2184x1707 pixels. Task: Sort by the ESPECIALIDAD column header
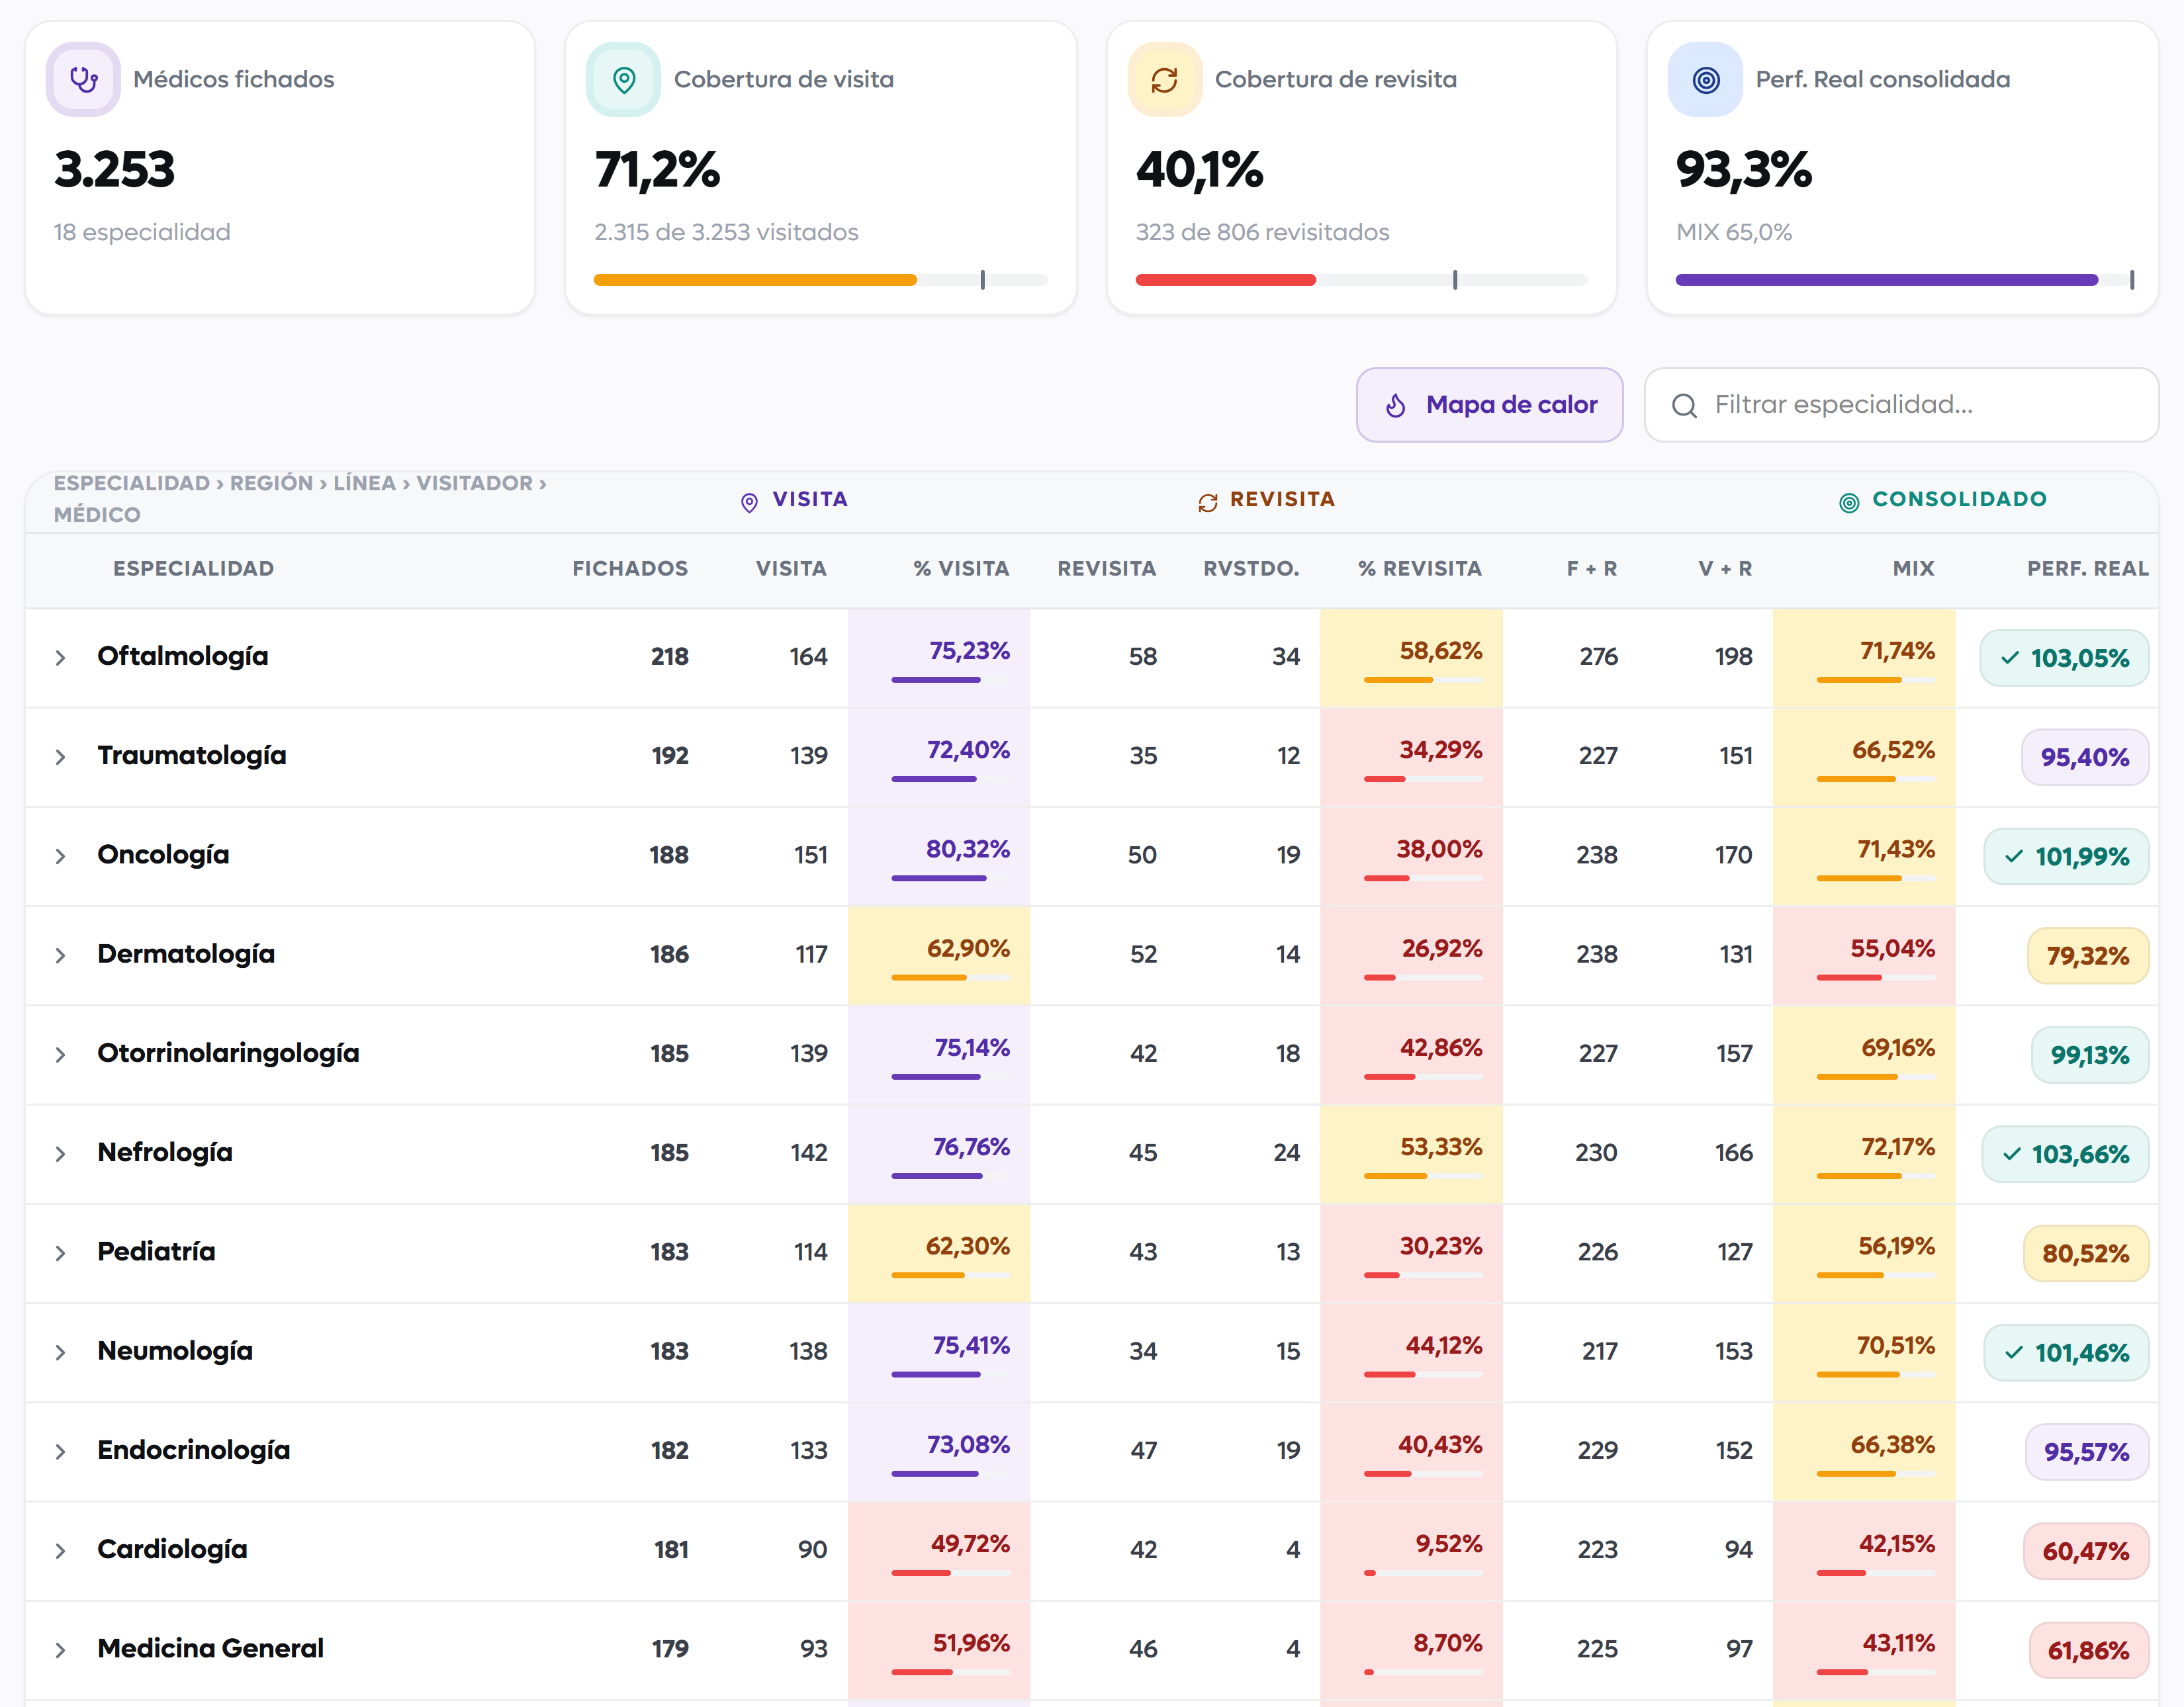click(x=193, y=569)
